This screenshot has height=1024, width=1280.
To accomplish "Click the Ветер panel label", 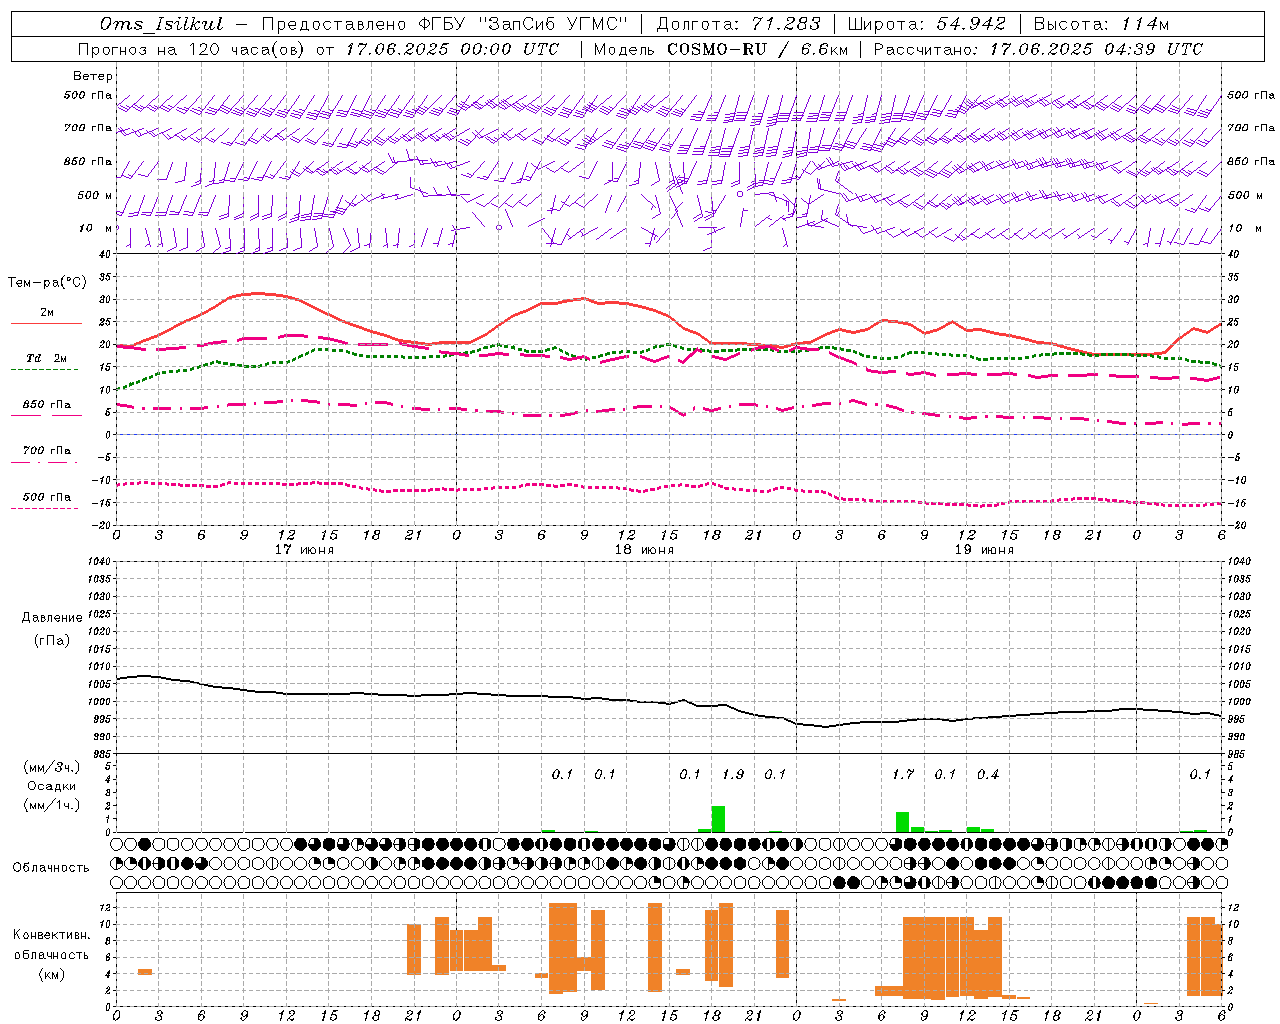I will (93, 76).
